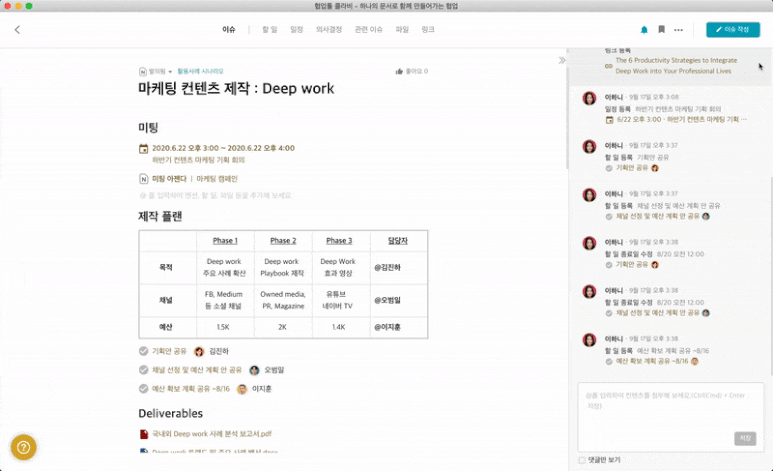Screen dimensions: 773x471
Task: Toggle 채널 선정 check in 할 일 등록 activity
Action: coord(609,217)
